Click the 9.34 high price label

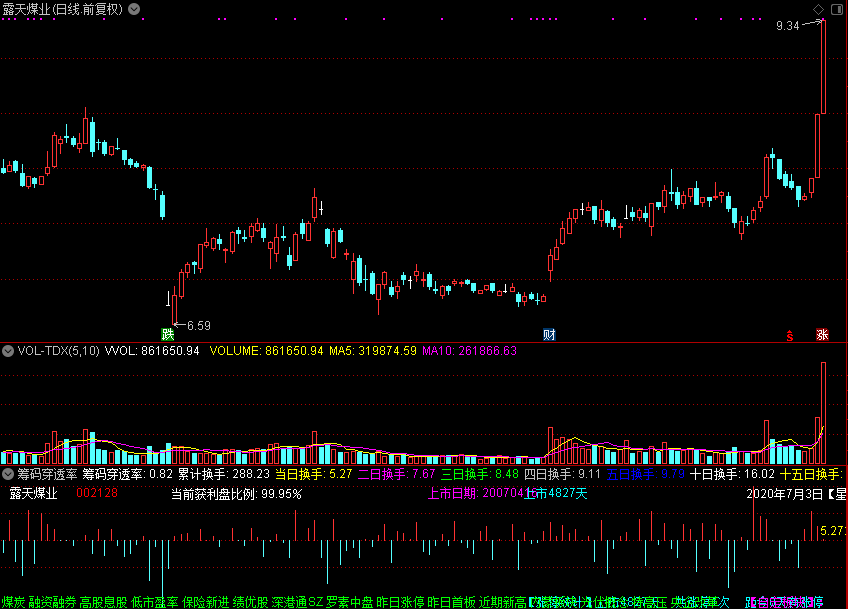(787, 25)
